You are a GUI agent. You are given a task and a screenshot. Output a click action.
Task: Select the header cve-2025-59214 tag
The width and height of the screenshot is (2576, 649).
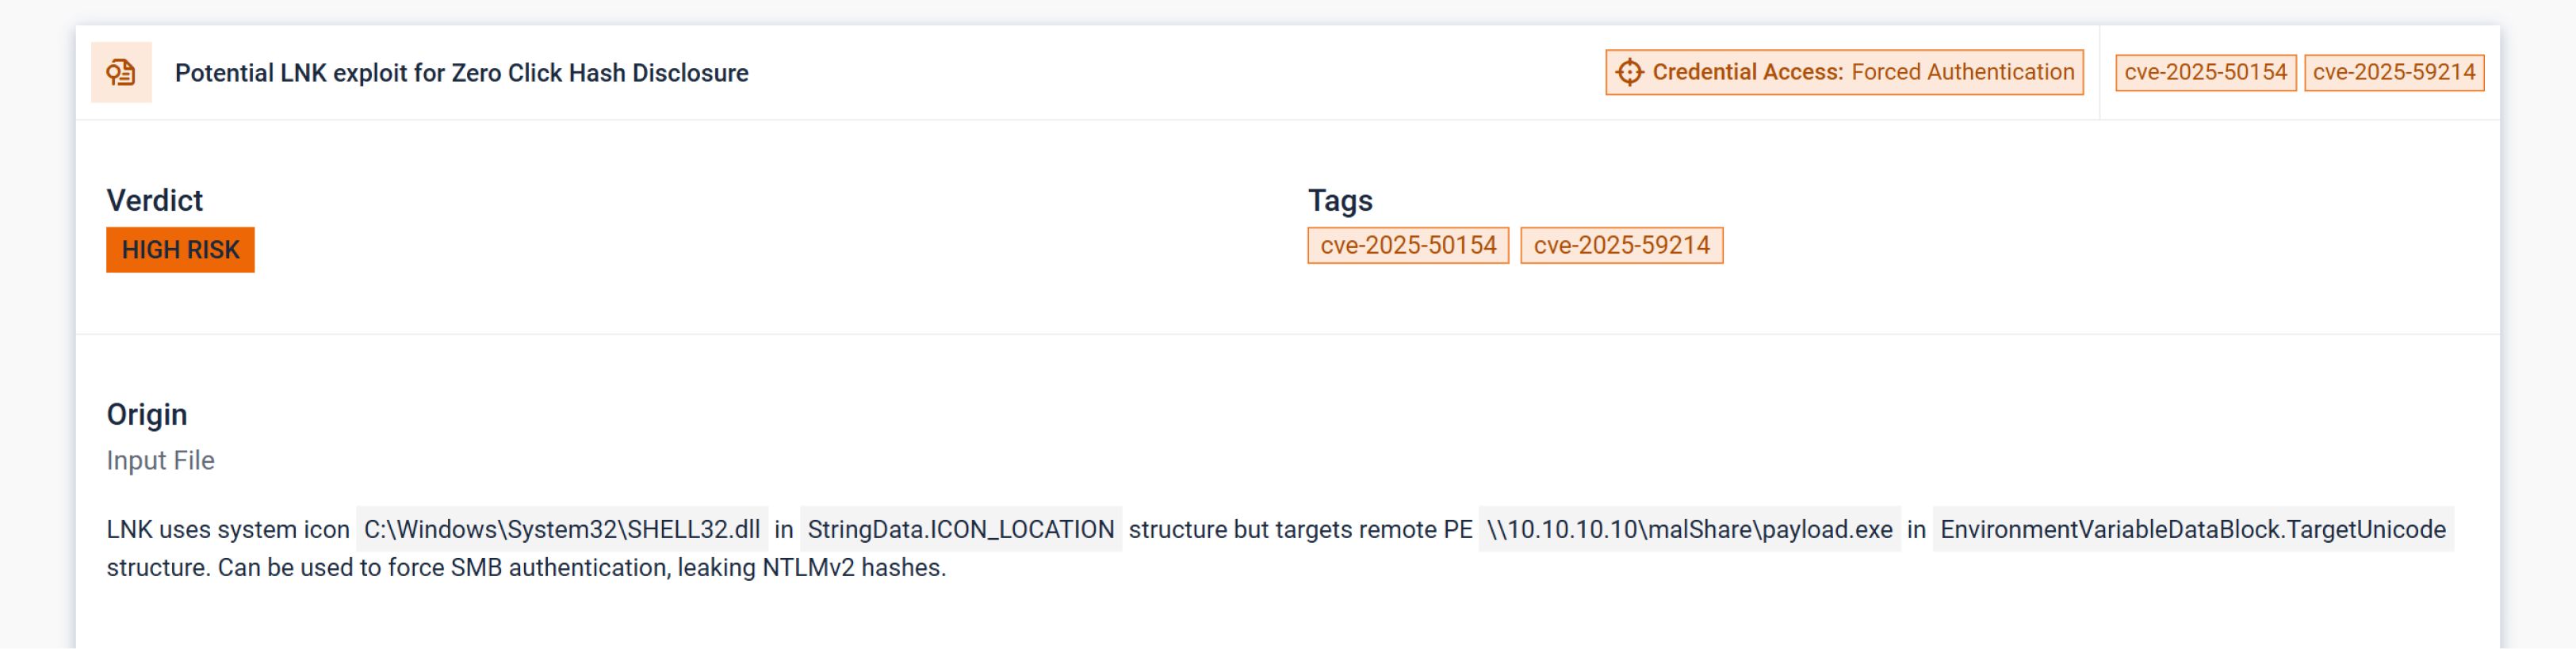click(x=2393, y=72)
